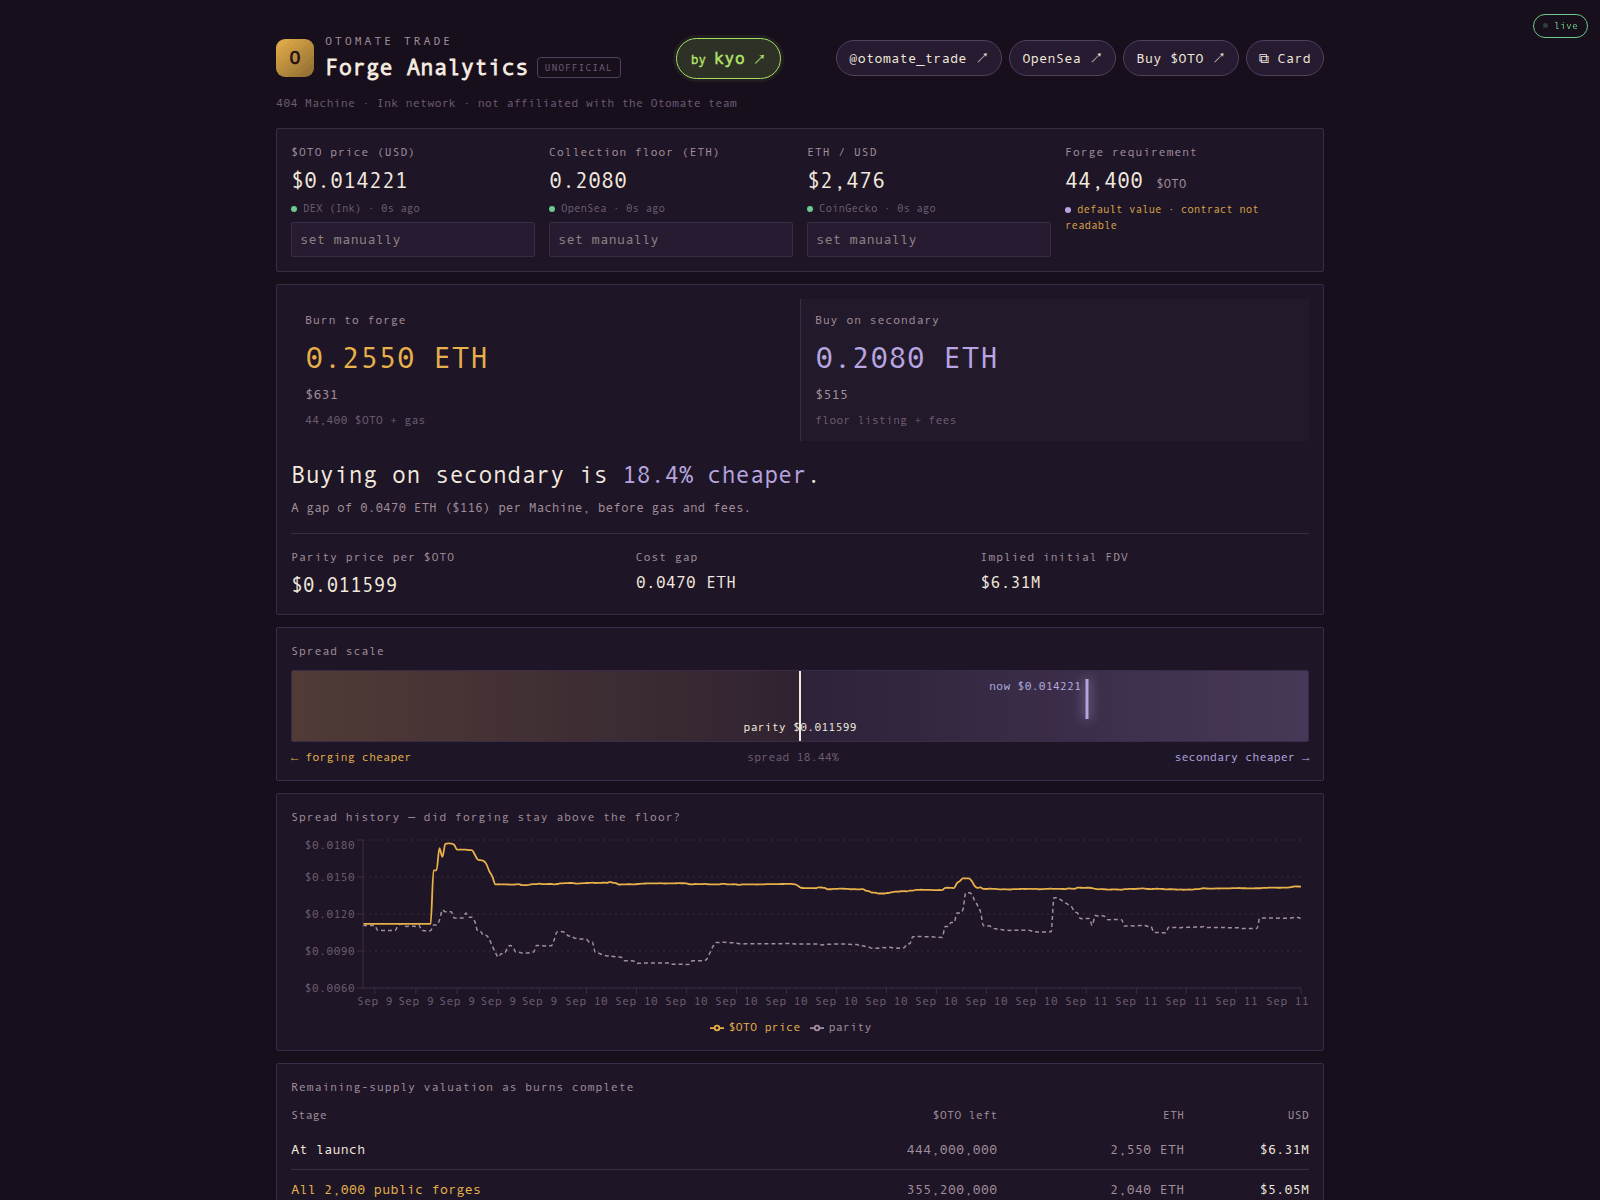Click the forge requirement value 44,400

pyautogui.click(x=1104, y=181)
